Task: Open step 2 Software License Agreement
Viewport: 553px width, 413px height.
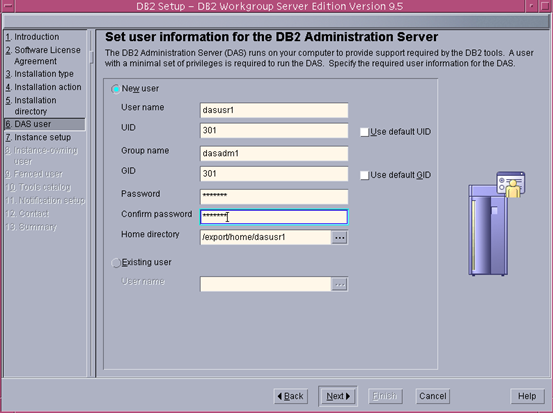Action: pyautogui.click(x=43, y=55)
